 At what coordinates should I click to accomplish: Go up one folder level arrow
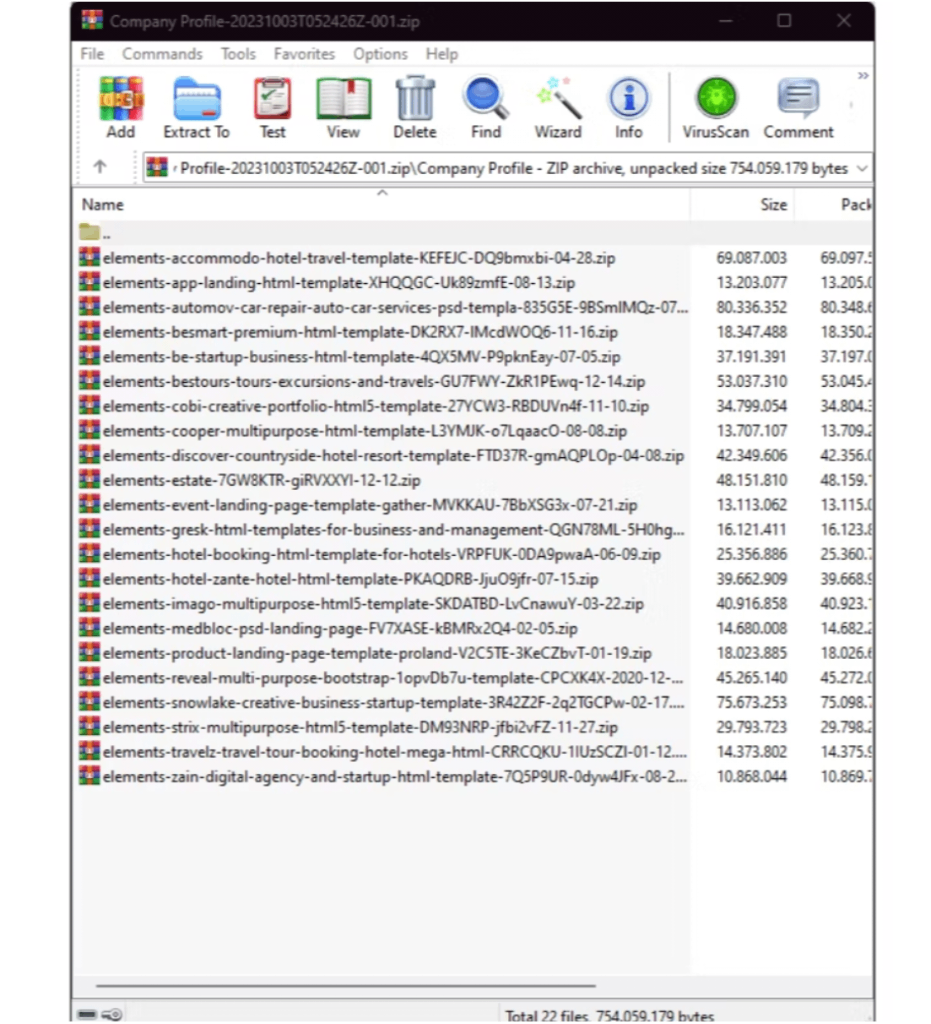(x=100, y=168)
